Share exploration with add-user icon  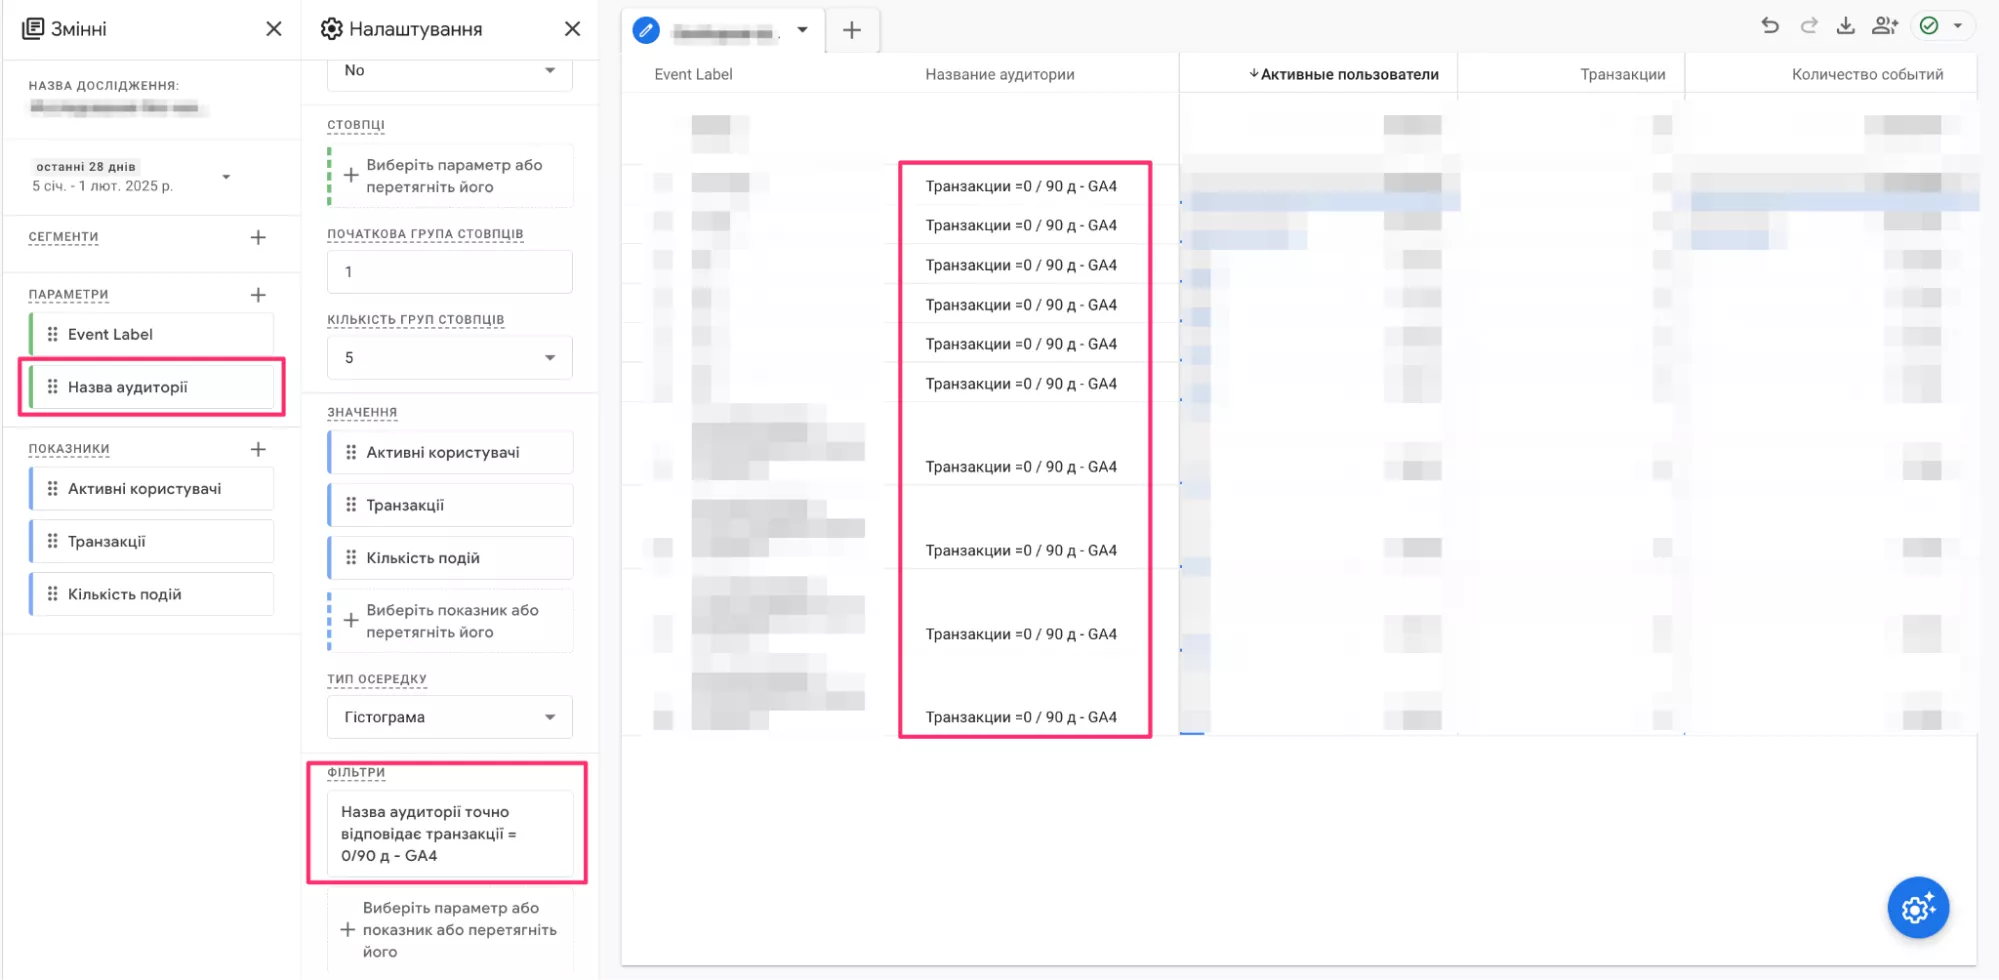tap(1885, 26)
